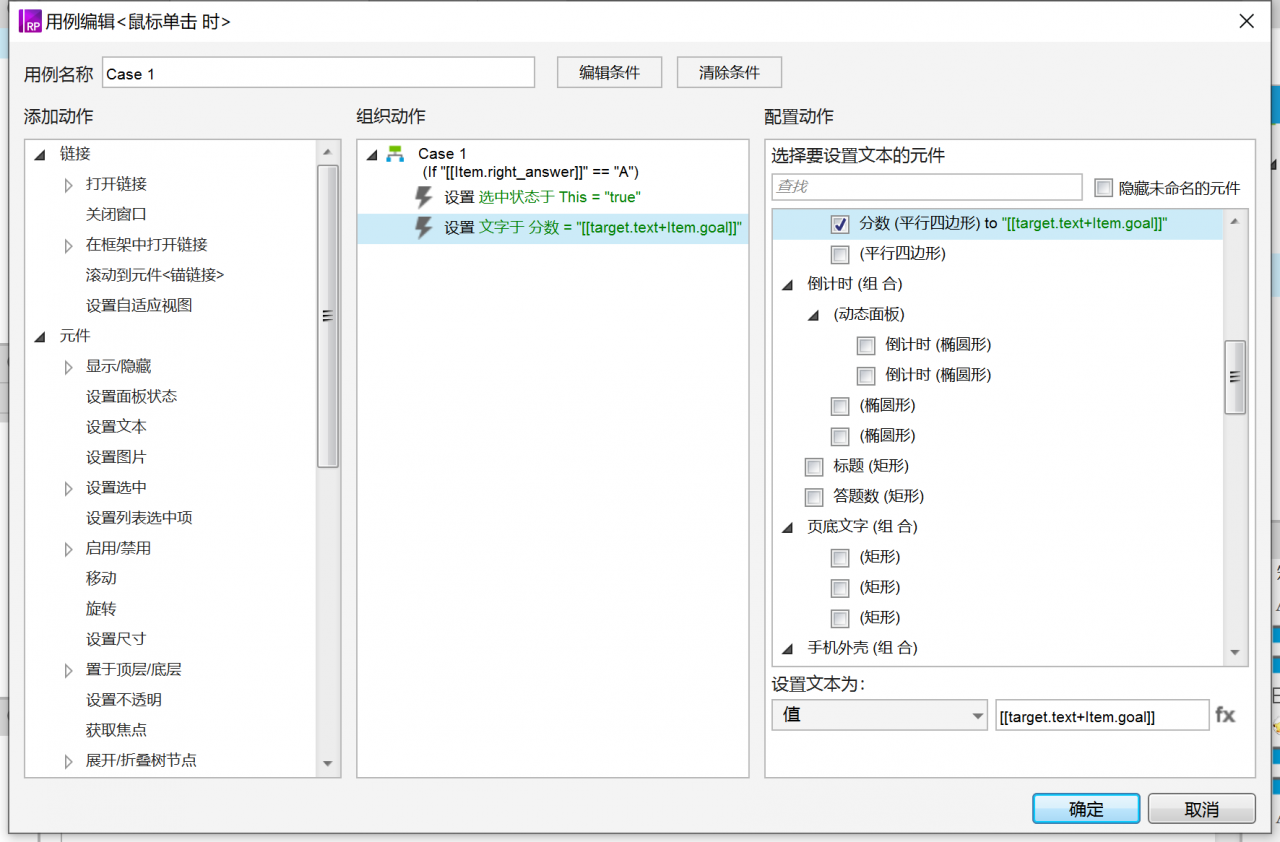Click the widget list scrollbar thumb

(x=1235, y=377)
